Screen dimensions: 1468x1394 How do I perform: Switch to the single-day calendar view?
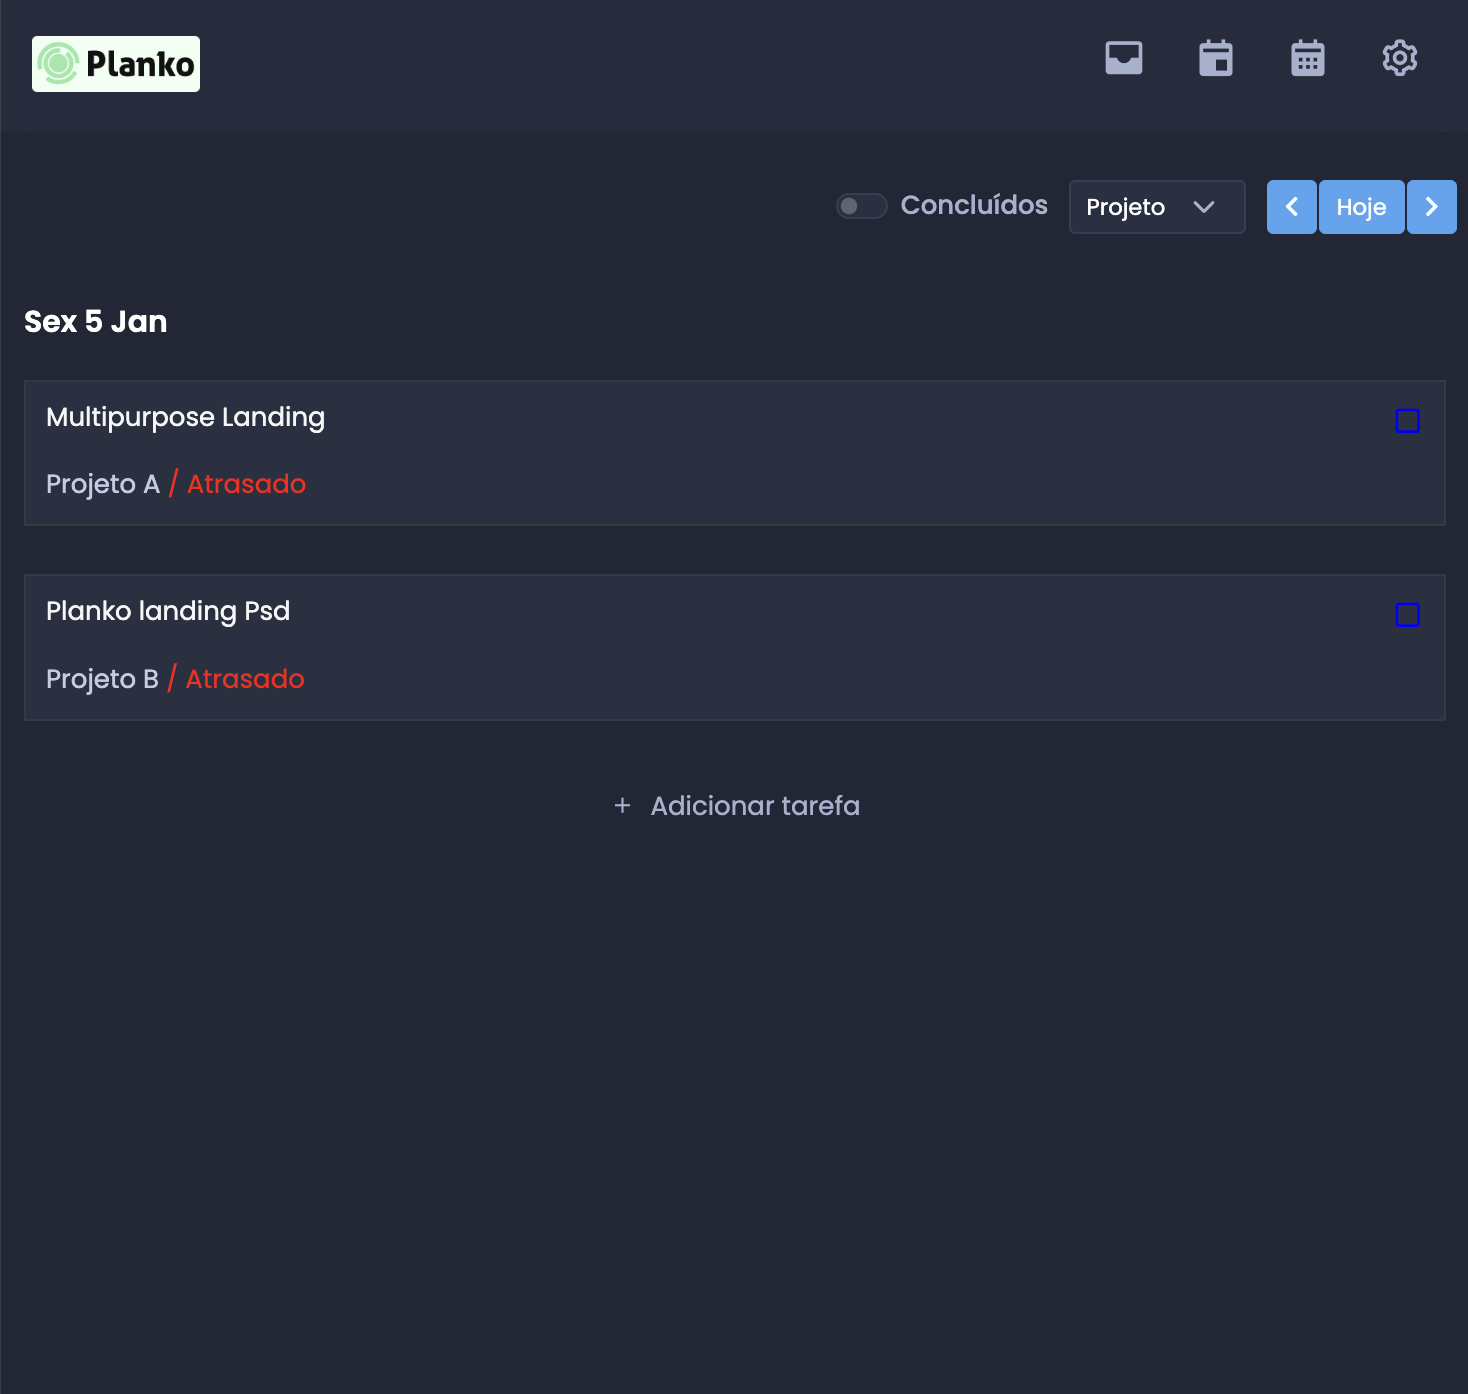pos(1216,58)
